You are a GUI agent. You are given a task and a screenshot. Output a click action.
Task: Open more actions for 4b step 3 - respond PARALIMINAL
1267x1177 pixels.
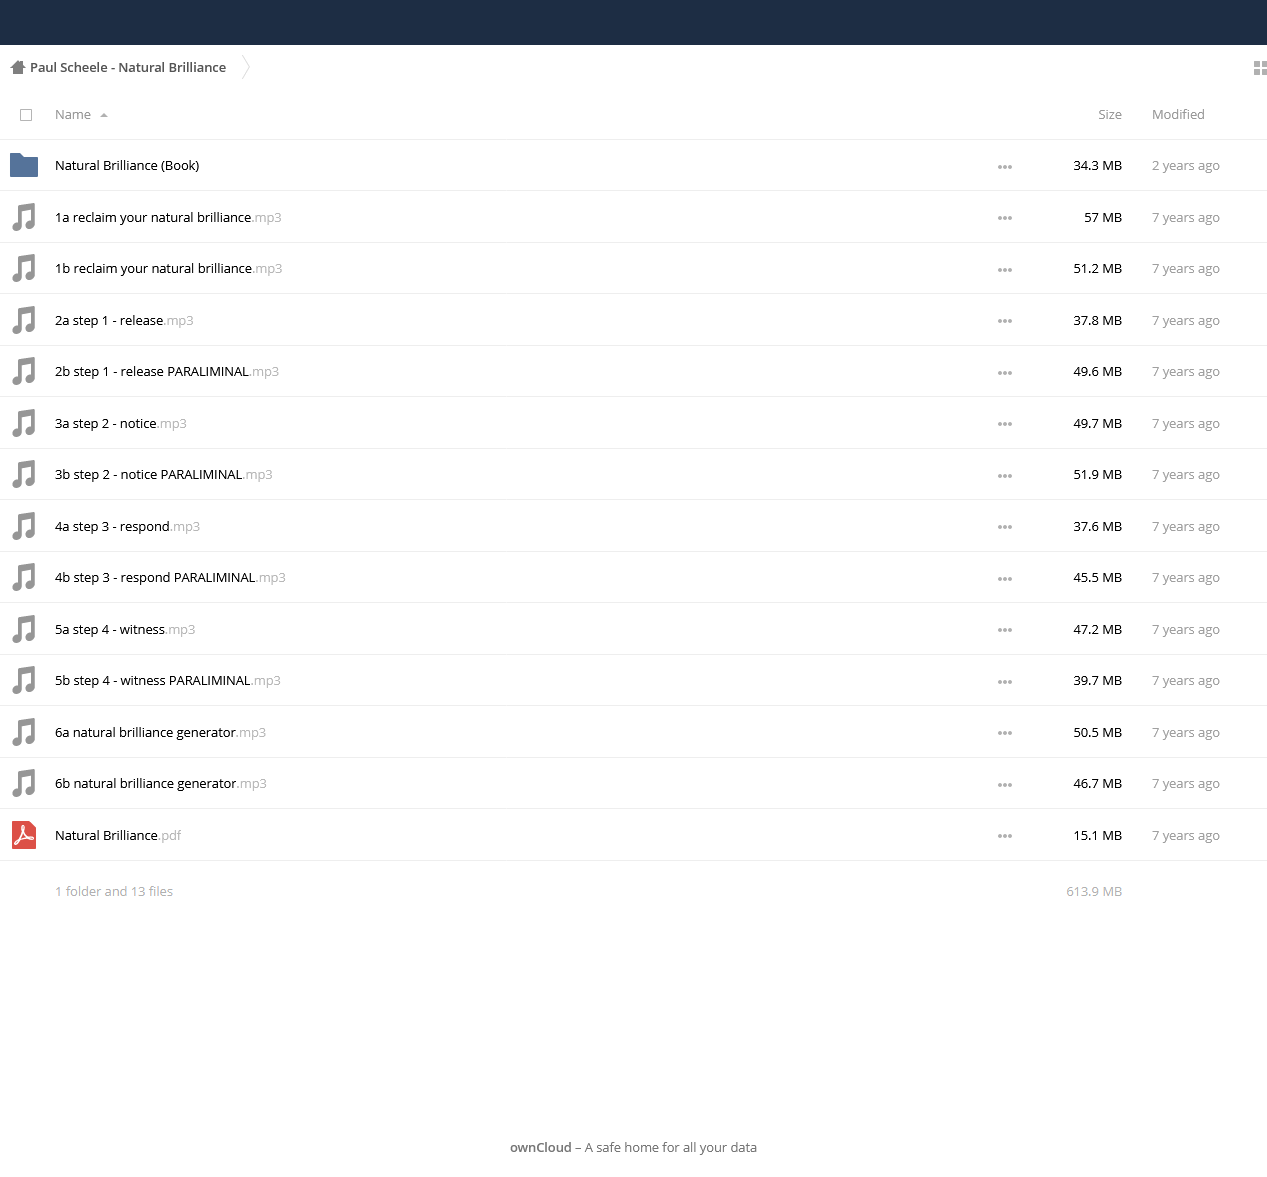(x=1005, y=579)
